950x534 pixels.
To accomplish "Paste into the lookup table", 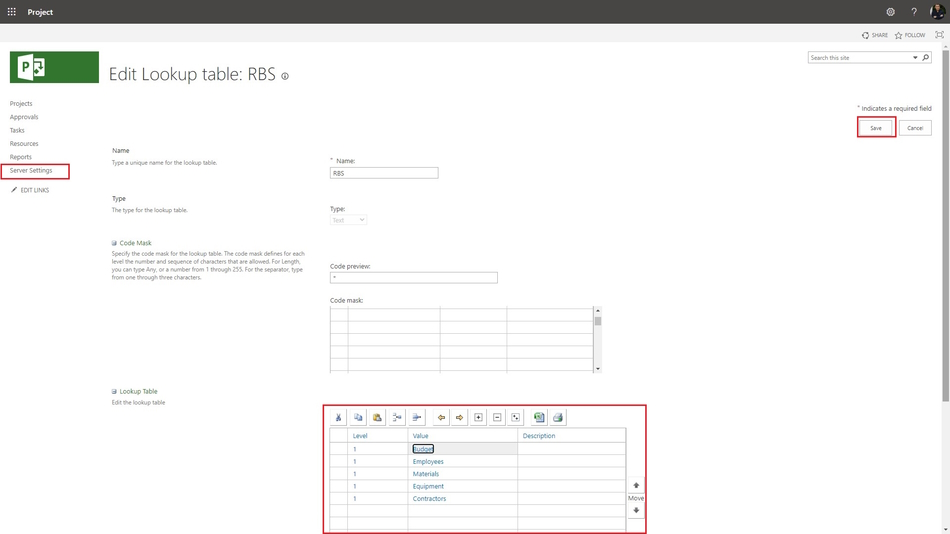I will 377,417.
